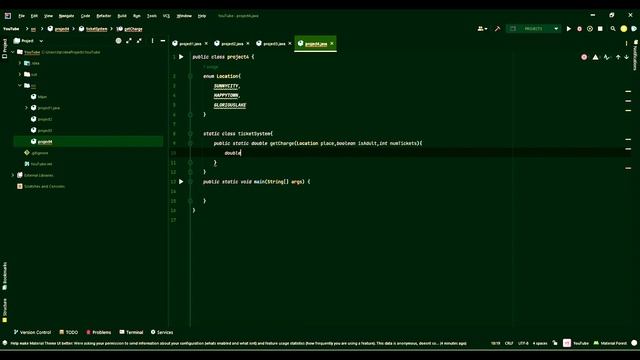The image size is (640, 360).
Task: Click the Stop square icon
Action: click(600, 29)
